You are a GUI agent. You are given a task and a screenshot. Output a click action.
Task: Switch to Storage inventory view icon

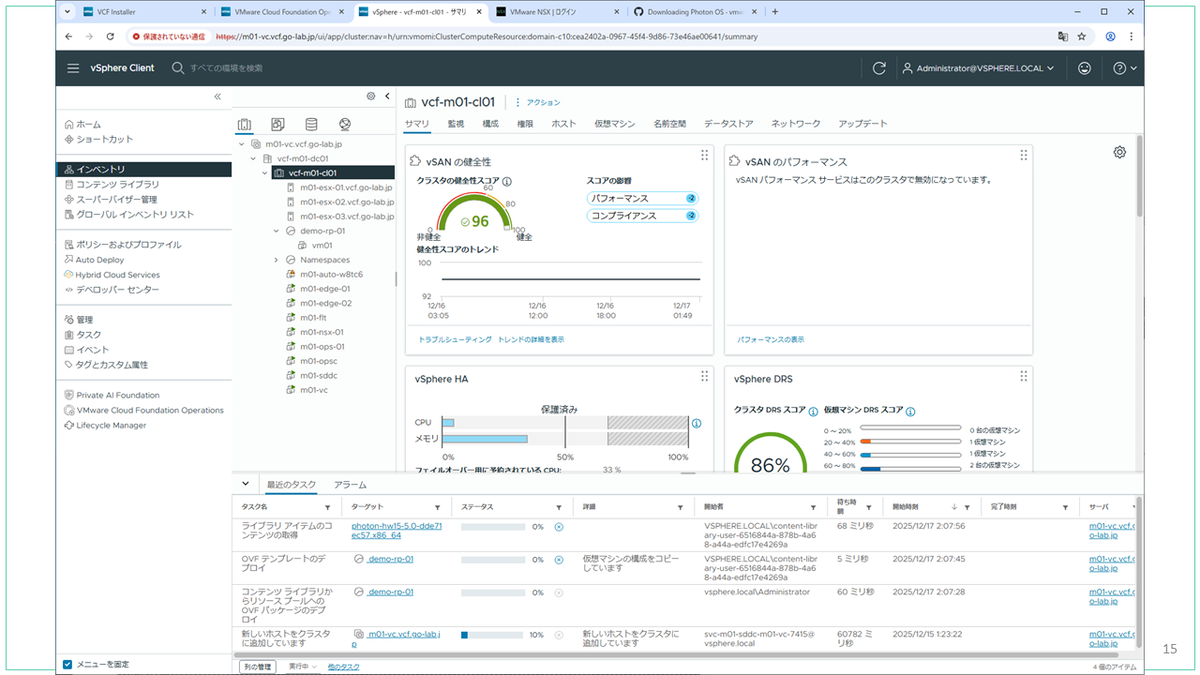[x=311, y=125]
